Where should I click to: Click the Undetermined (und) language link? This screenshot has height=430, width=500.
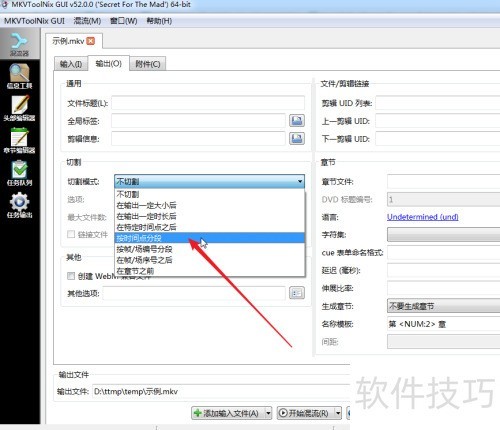[x=422, y=217]
